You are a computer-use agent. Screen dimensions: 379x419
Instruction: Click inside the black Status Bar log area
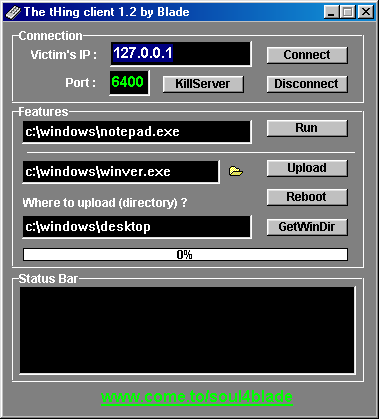coord(187,330)
